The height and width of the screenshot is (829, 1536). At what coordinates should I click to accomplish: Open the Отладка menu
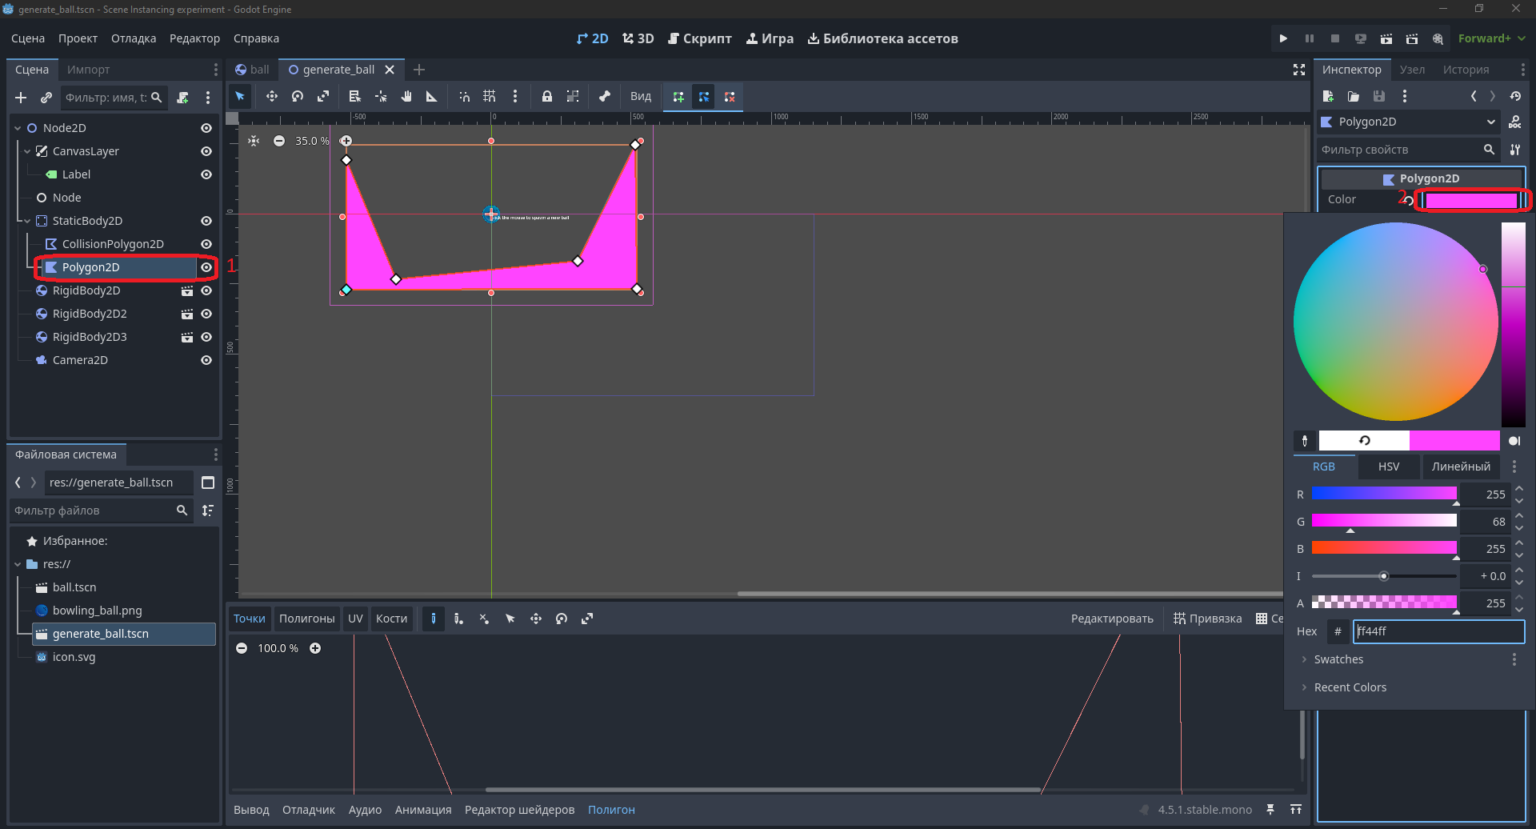(133, 39)
